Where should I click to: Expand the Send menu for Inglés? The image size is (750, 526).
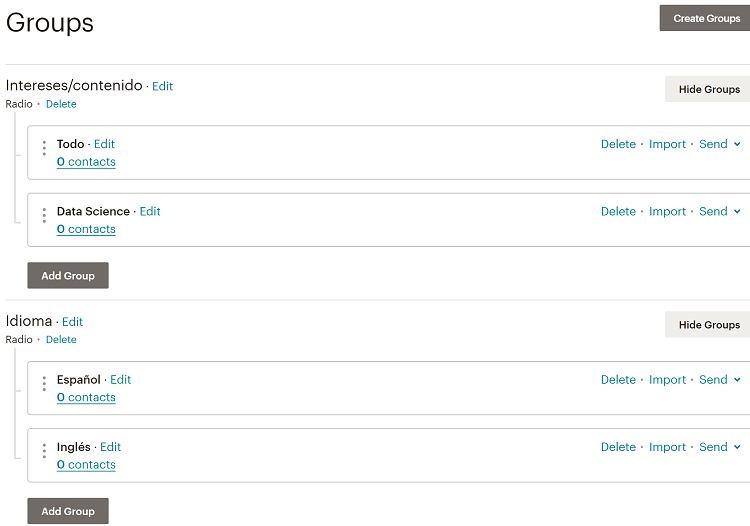click(720, 447)
